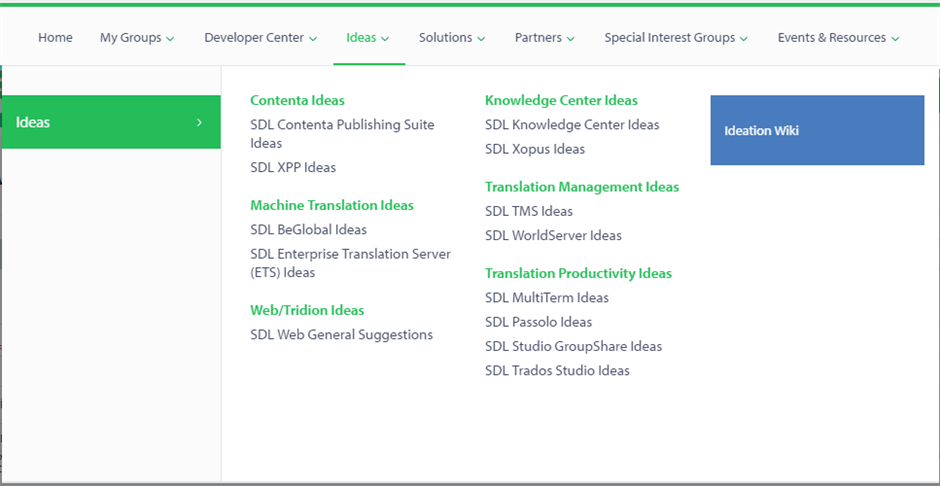940x486 pixels.
Task: Click the chevron next to Events & Resources
Action: [894, 39]
